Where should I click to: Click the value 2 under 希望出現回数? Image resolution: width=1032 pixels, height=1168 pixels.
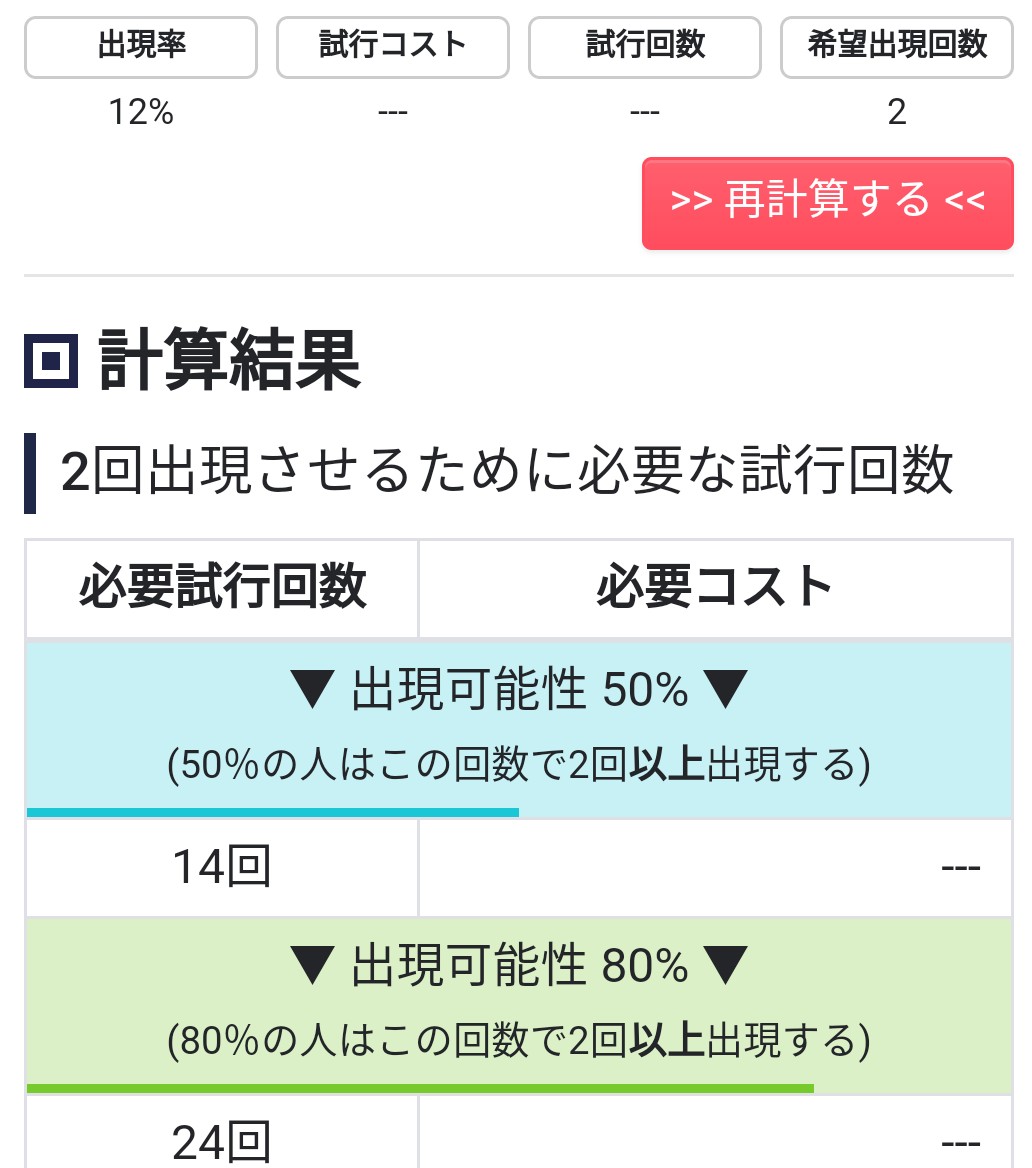[897, 113]
